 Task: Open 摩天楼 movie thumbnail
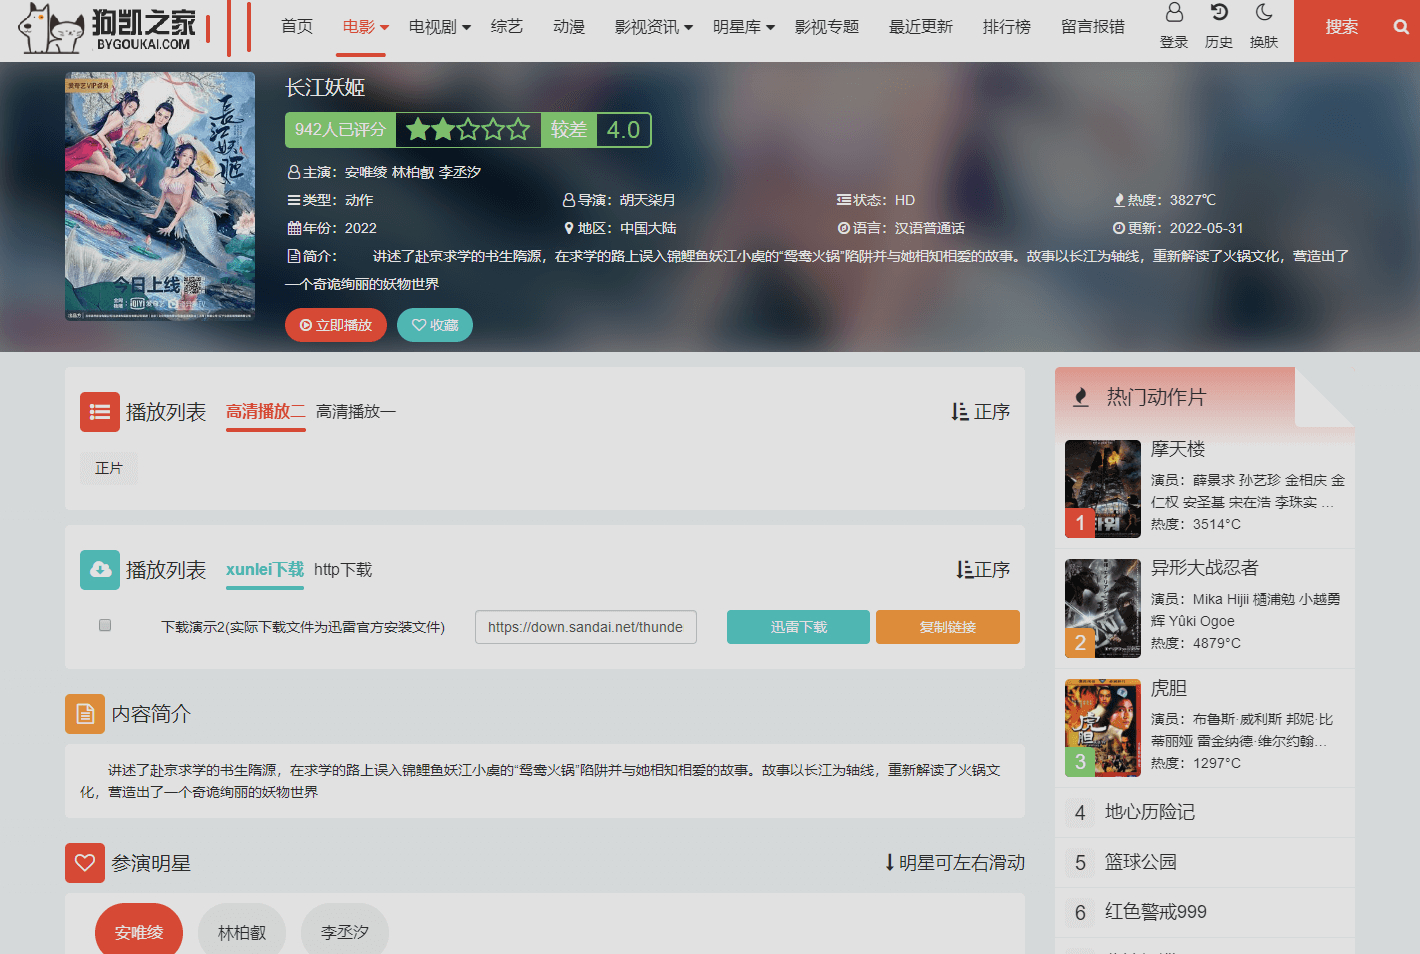(x=1103, y=489)
